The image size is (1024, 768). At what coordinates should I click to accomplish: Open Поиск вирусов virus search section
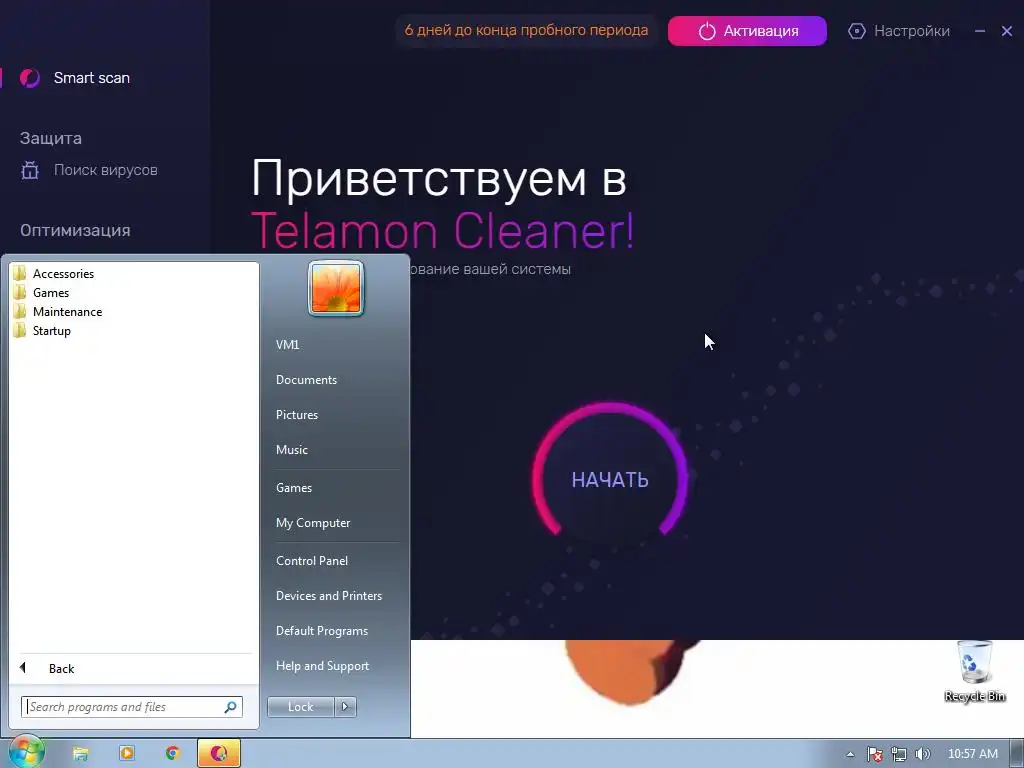(x=104, y=170)
